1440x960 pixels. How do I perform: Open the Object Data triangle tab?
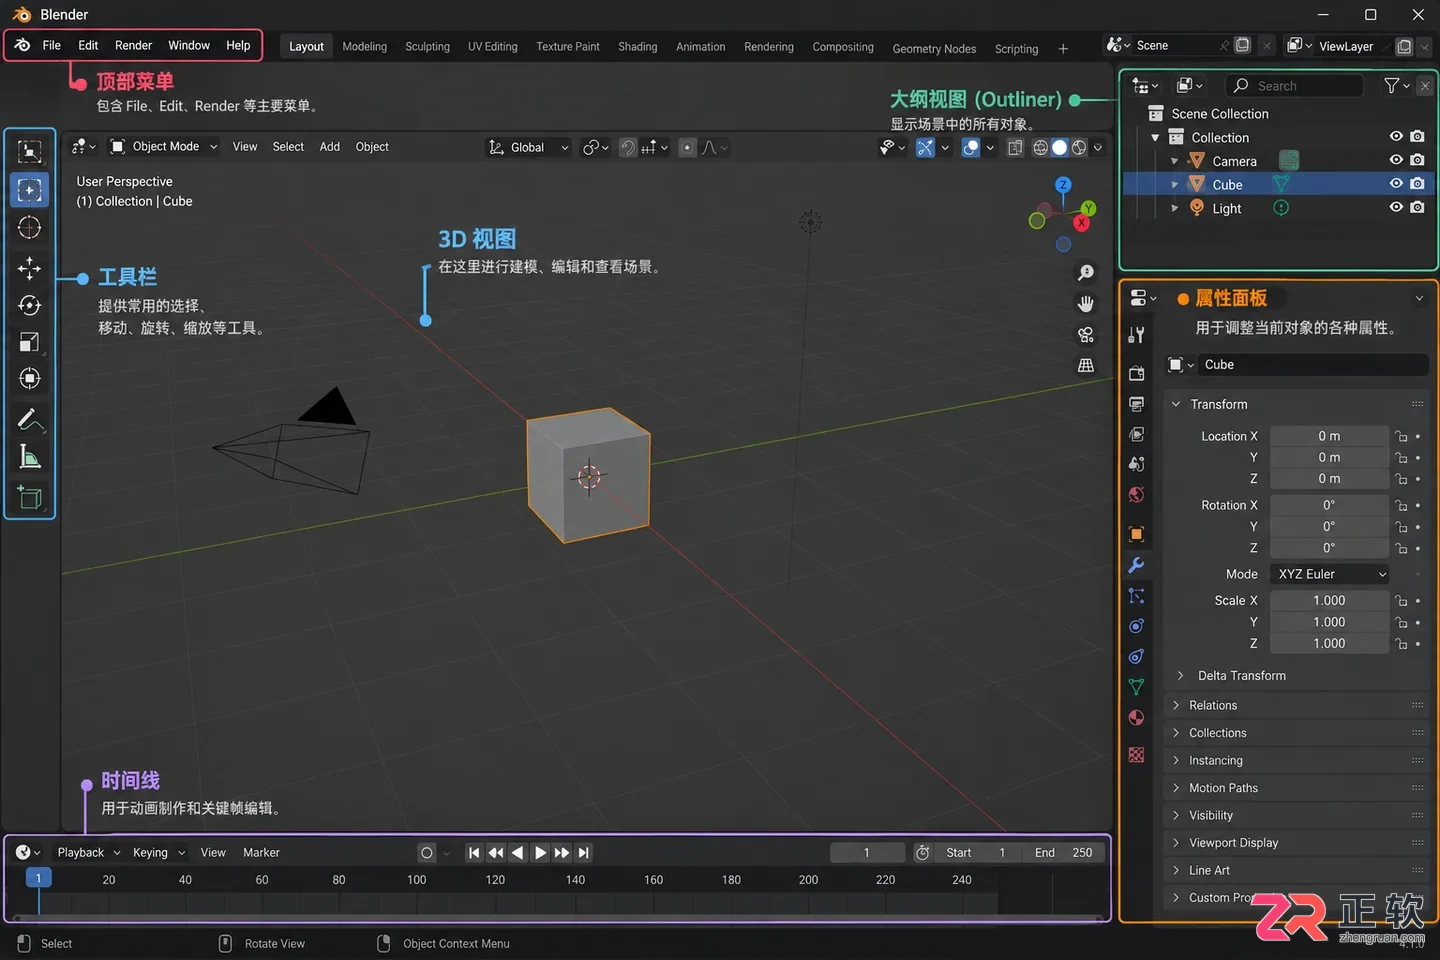click(x=1136, y=687)
